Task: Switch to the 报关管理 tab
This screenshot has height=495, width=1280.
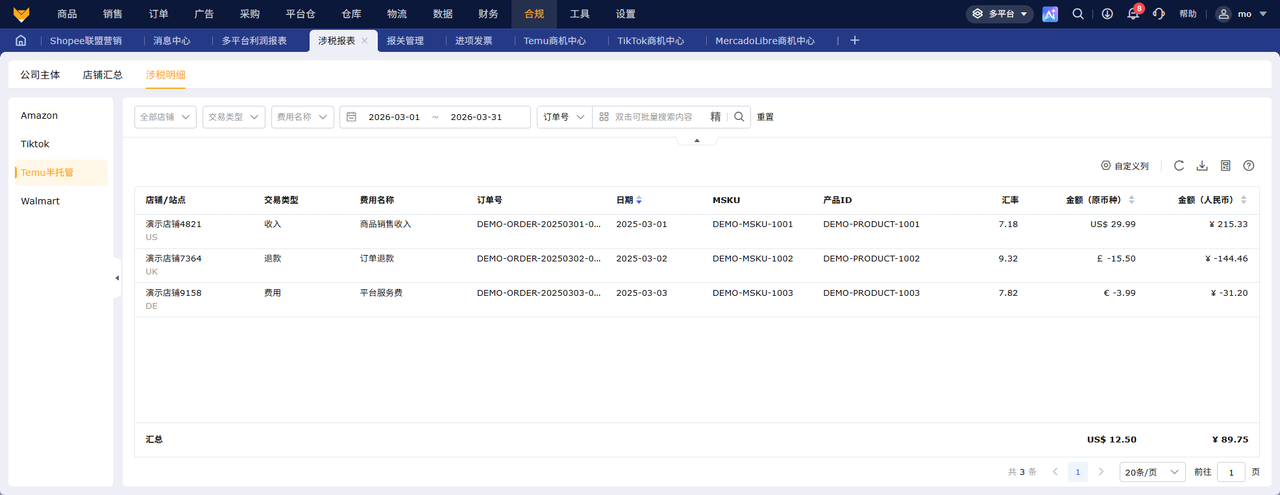Action: coord(405,41)
